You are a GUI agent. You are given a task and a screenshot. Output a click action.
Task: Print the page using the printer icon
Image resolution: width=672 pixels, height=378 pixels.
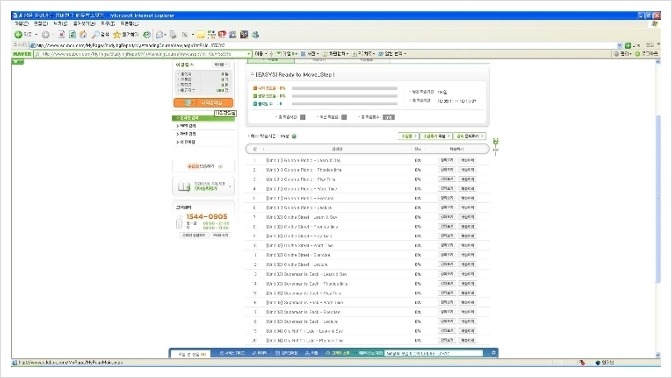[x=173, y=35]
